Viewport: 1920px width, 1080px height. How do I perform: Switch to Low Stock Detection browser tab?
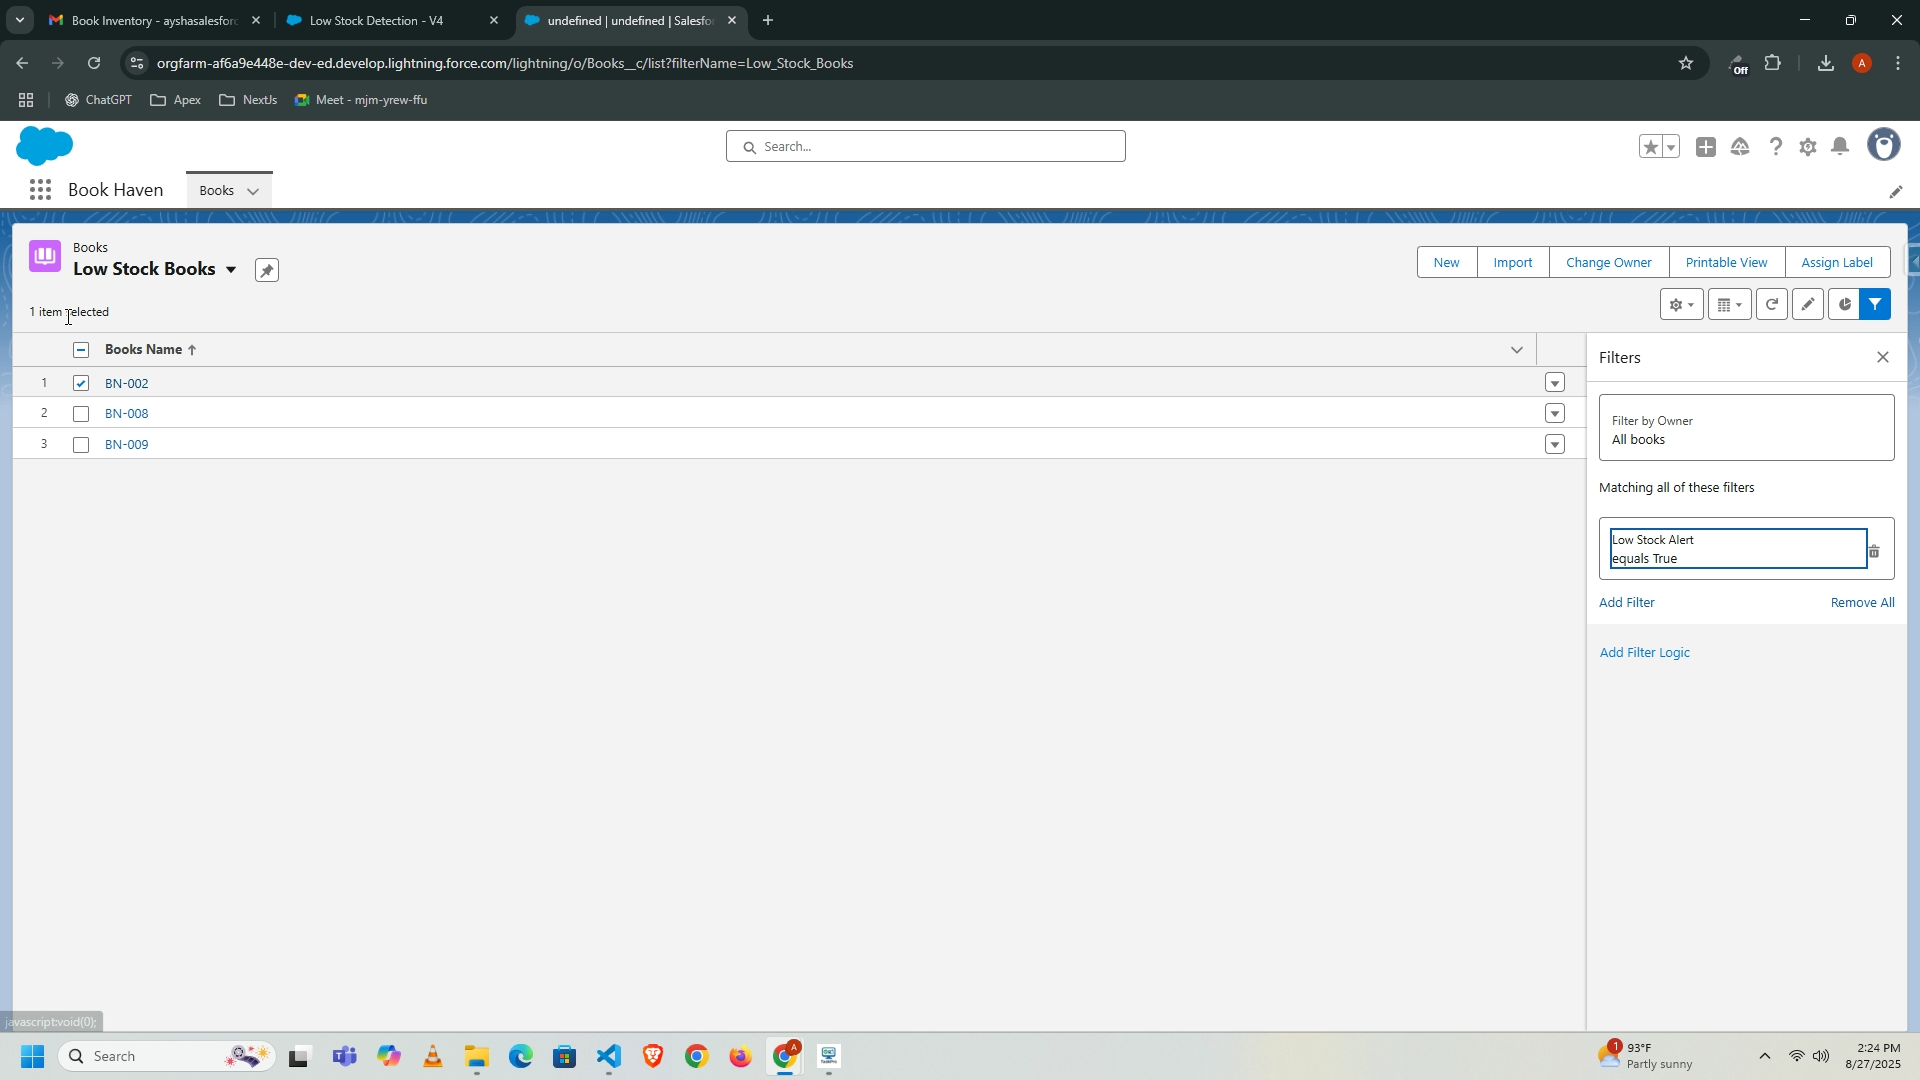[376, 20]
